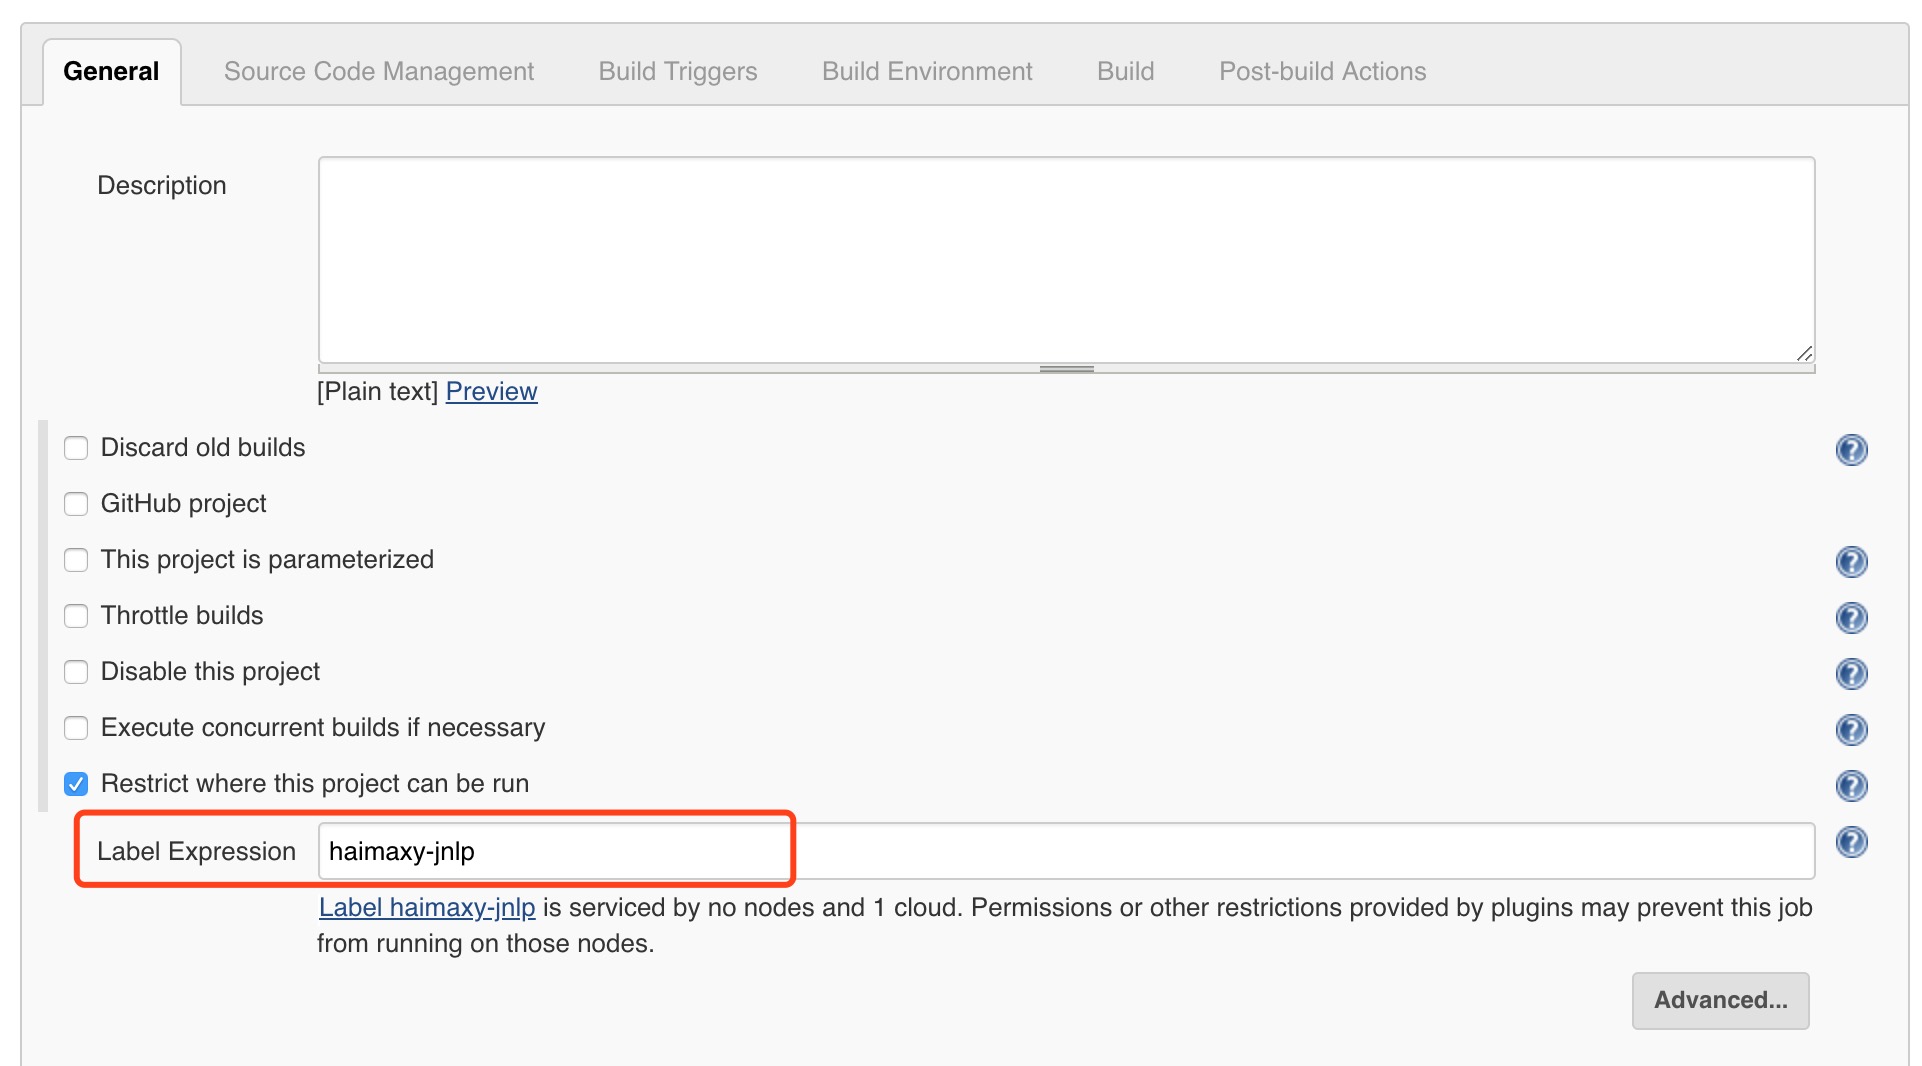Open the Post-build Actions tab
The image size is (1922, 1066).
click(1322, 72)
